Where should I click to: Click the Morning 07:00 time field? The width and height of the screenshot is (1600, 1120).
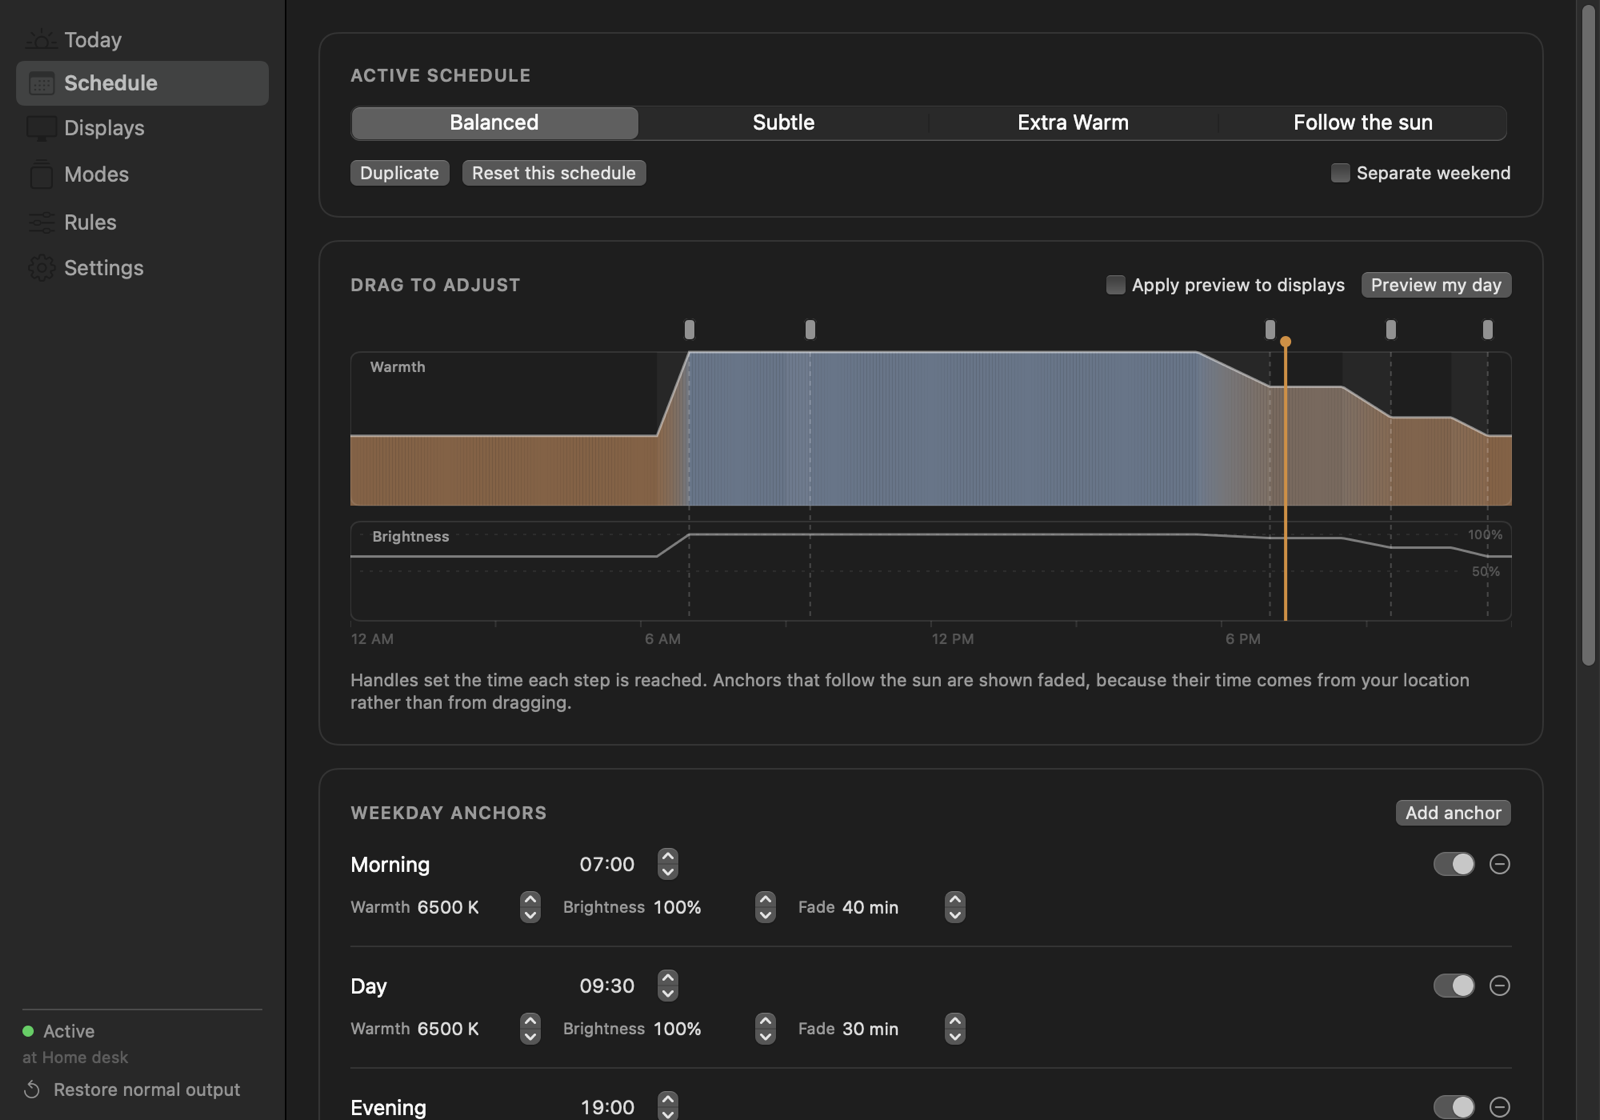pos(607,864)
